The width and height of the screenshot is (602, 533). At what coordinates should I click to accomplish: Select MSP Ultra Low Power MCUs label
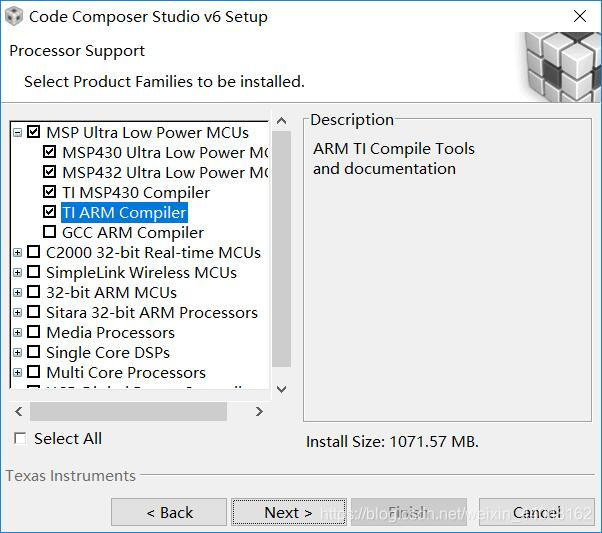tap(147, 132)
